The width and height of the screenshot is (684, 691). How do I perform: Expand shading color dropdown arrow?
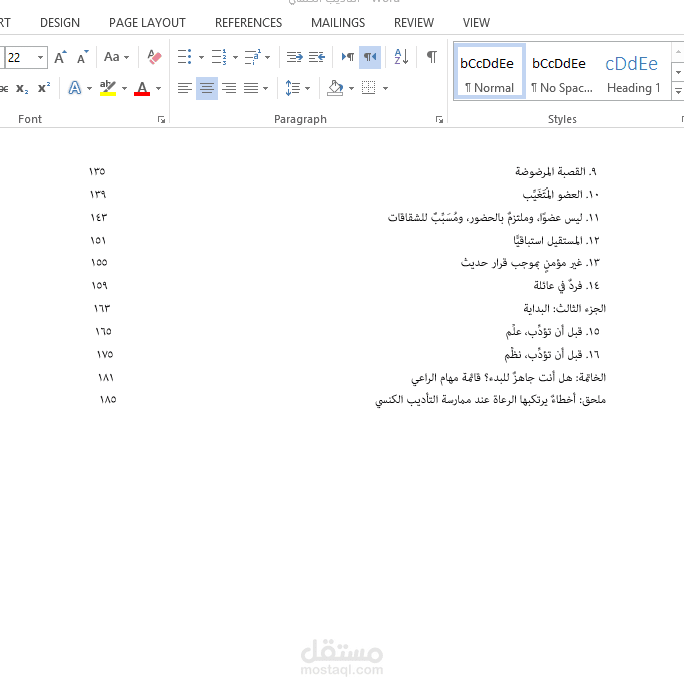point(351,88)
